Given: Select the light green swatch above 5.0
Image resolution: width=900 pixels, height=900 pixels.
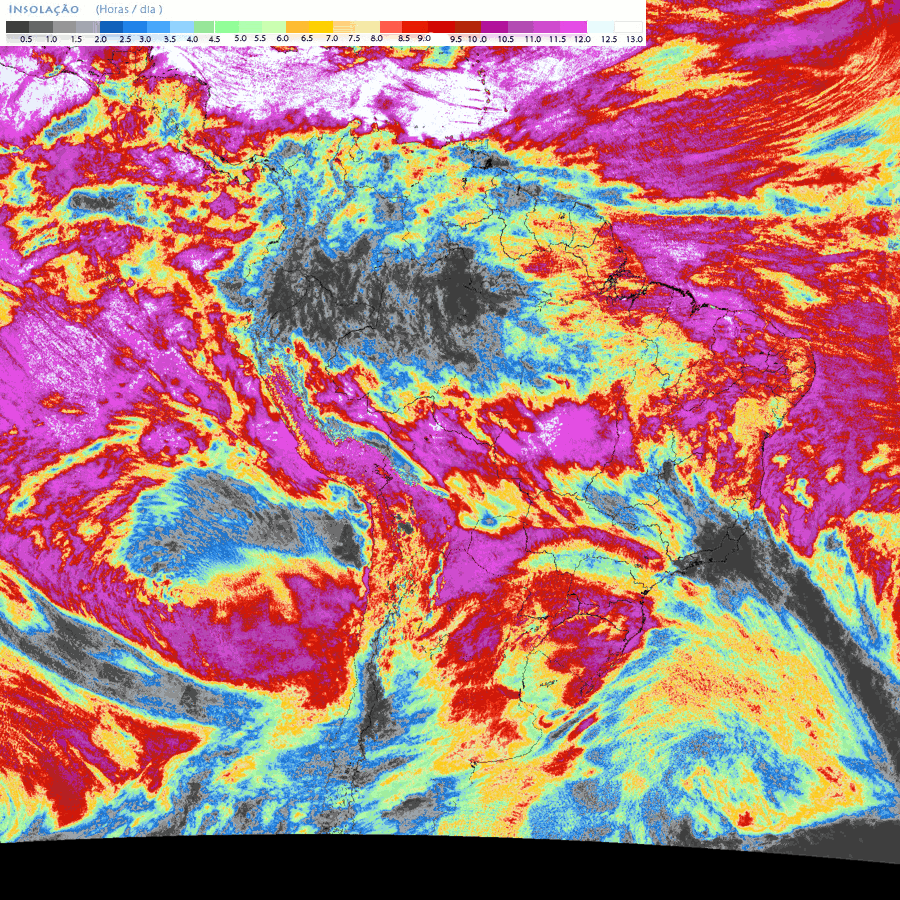Looking at the screenshot, I should click(227, 27).
